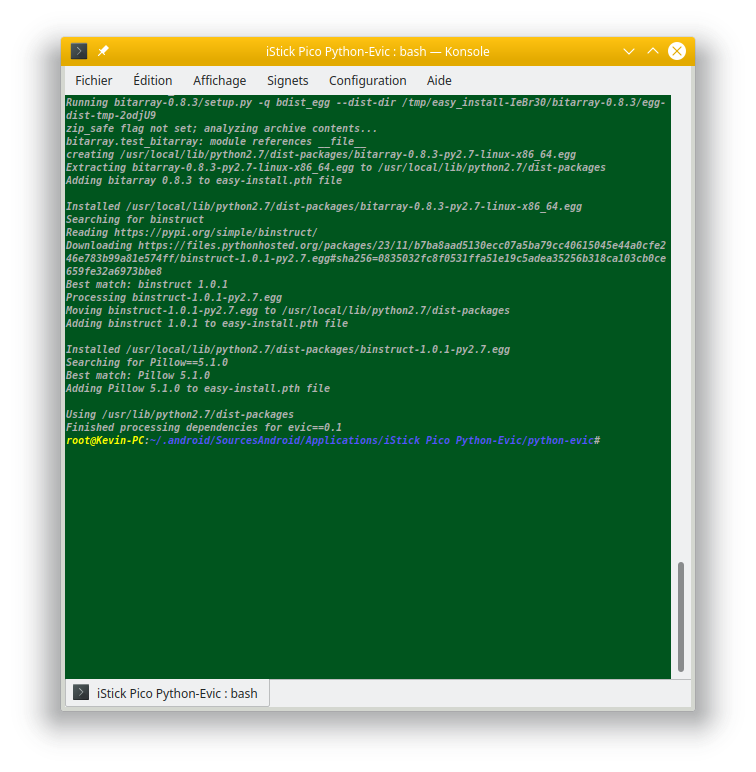The image size is (756, 772).
Task: Select the iStick Pico Python-Evic : bash tab
Action: pyautogui.click(x=167, y=693)
